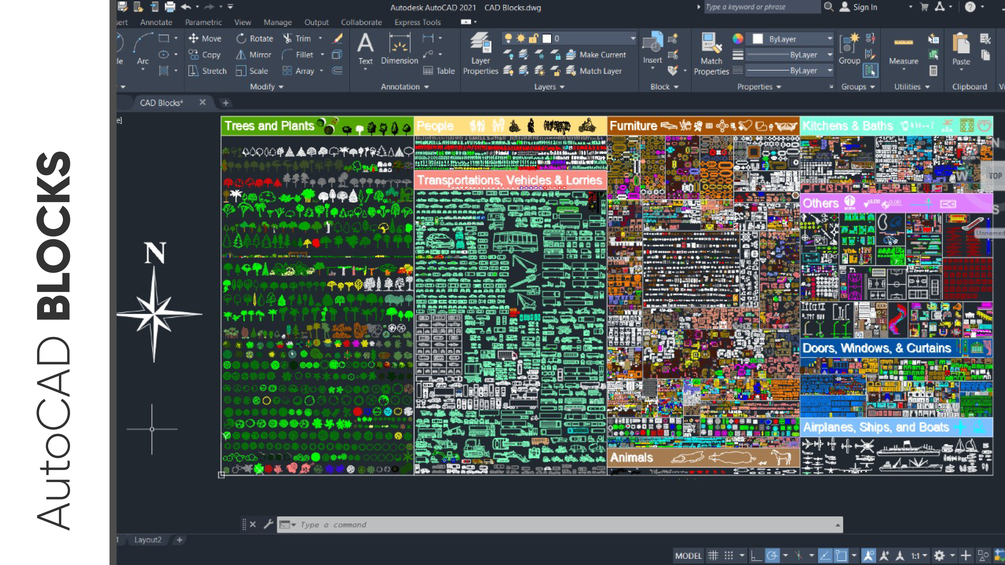Toggle Group Selection on/off in Groups panel
The height and width of the screenshot is (565, 1005).
870,70
